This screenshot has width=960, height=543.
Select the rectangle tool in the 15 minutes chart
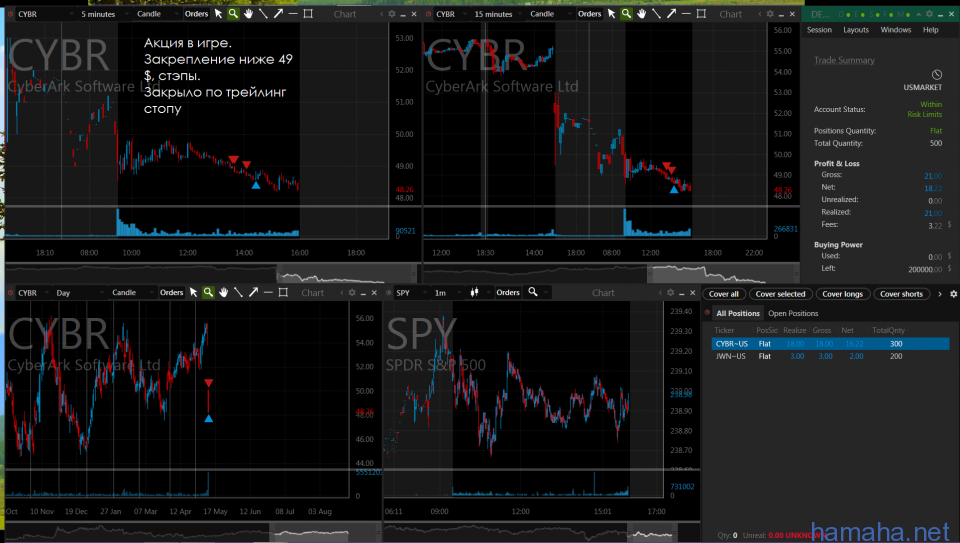[x=701, y=13]
